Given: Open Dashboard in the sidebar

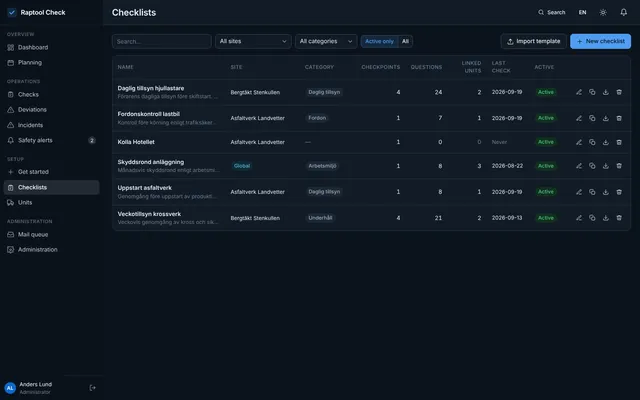Looking at the screenshot, I should coord(51,47).
